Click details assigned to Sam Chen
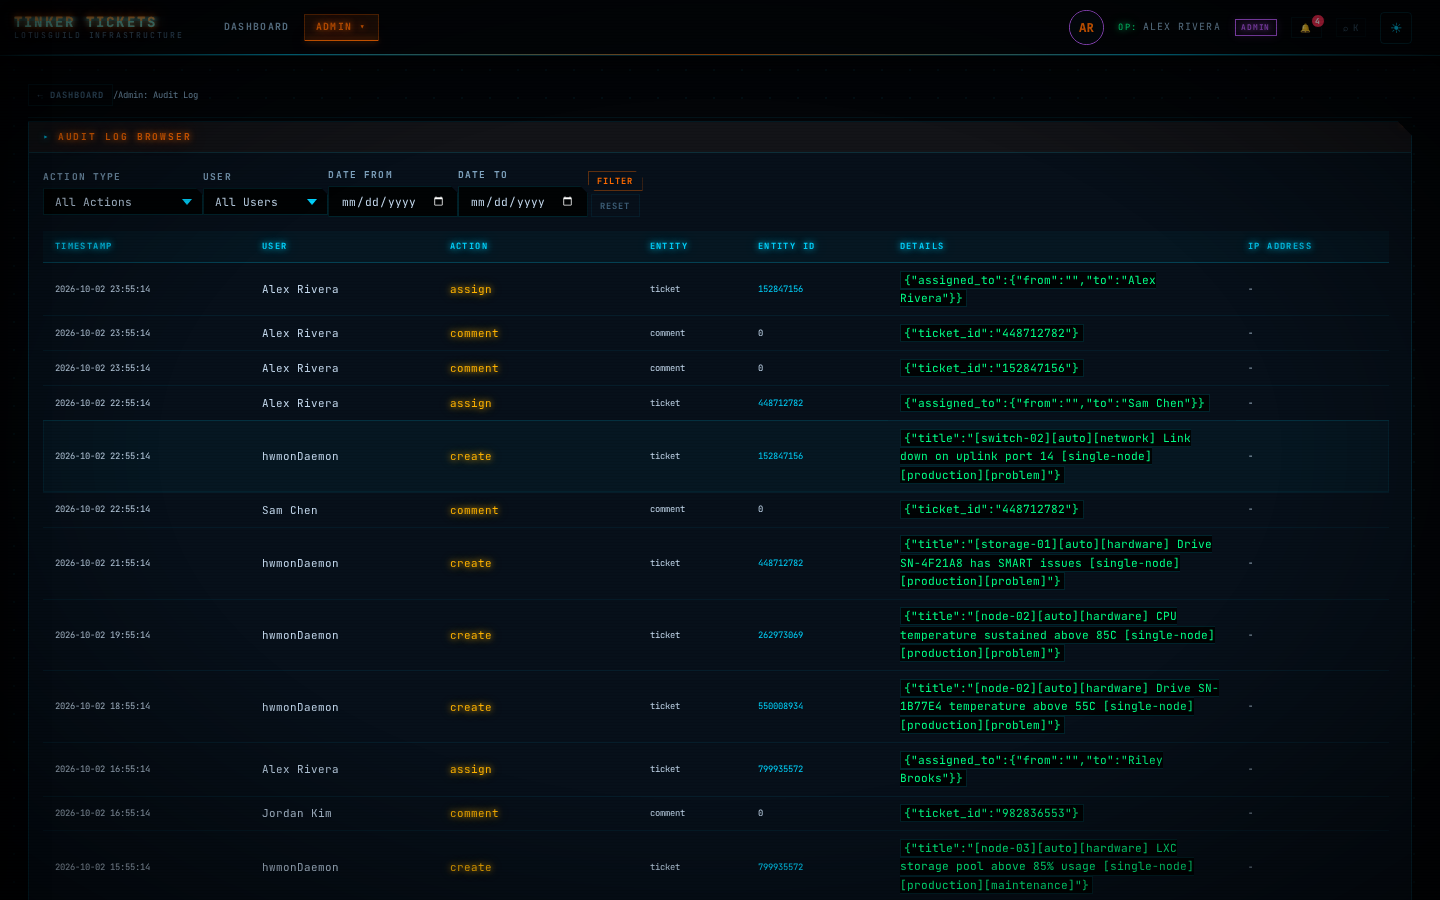The image size is (1440, 900). pyautogui.click(x=1054, y=403)
